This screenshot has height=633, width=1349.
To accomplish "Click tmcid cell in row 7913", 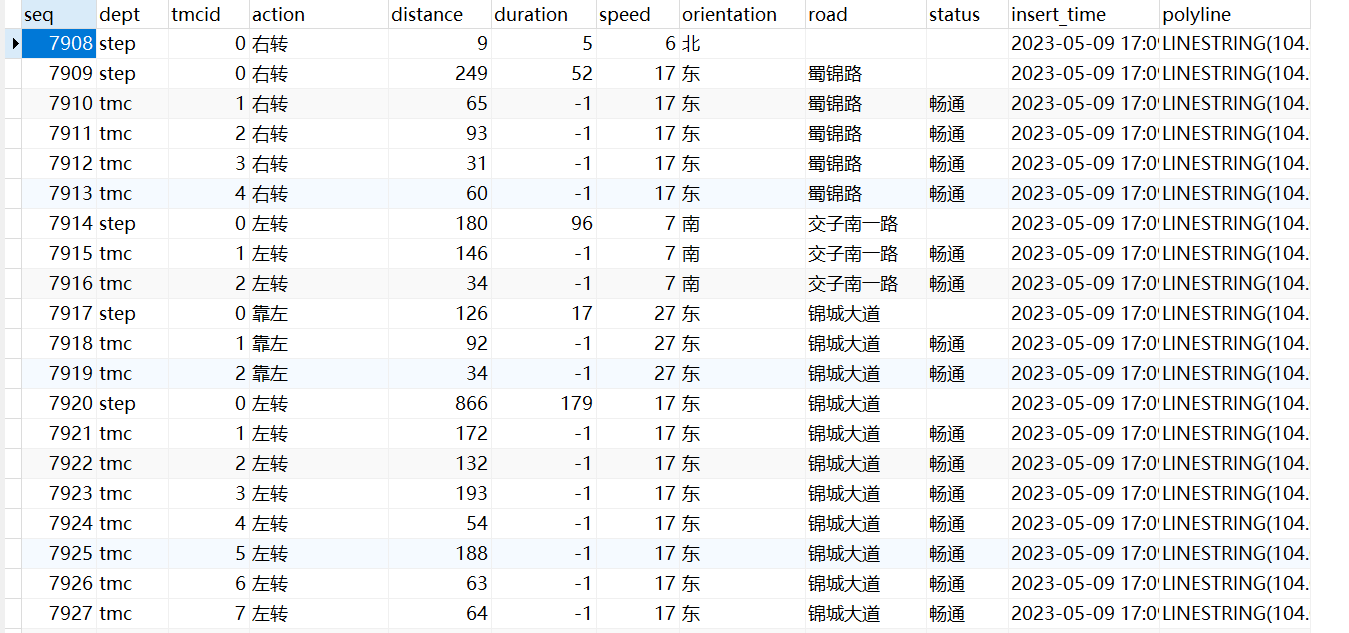I will click(208, 194).
